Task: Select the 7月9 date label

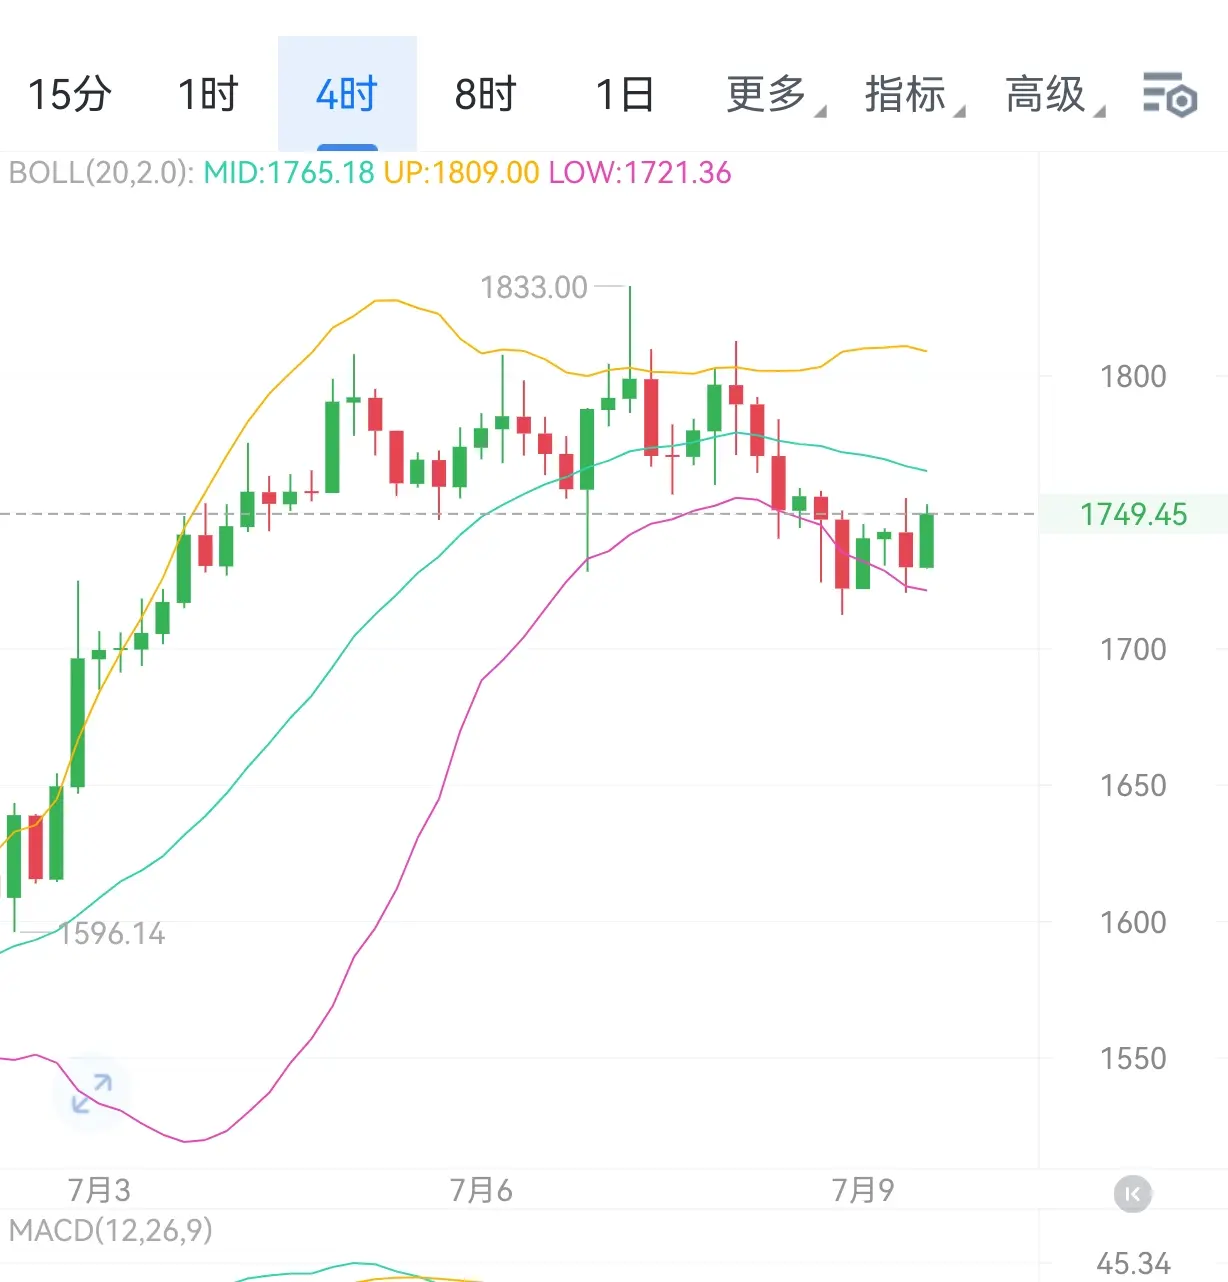Action: click(863, 1190)
